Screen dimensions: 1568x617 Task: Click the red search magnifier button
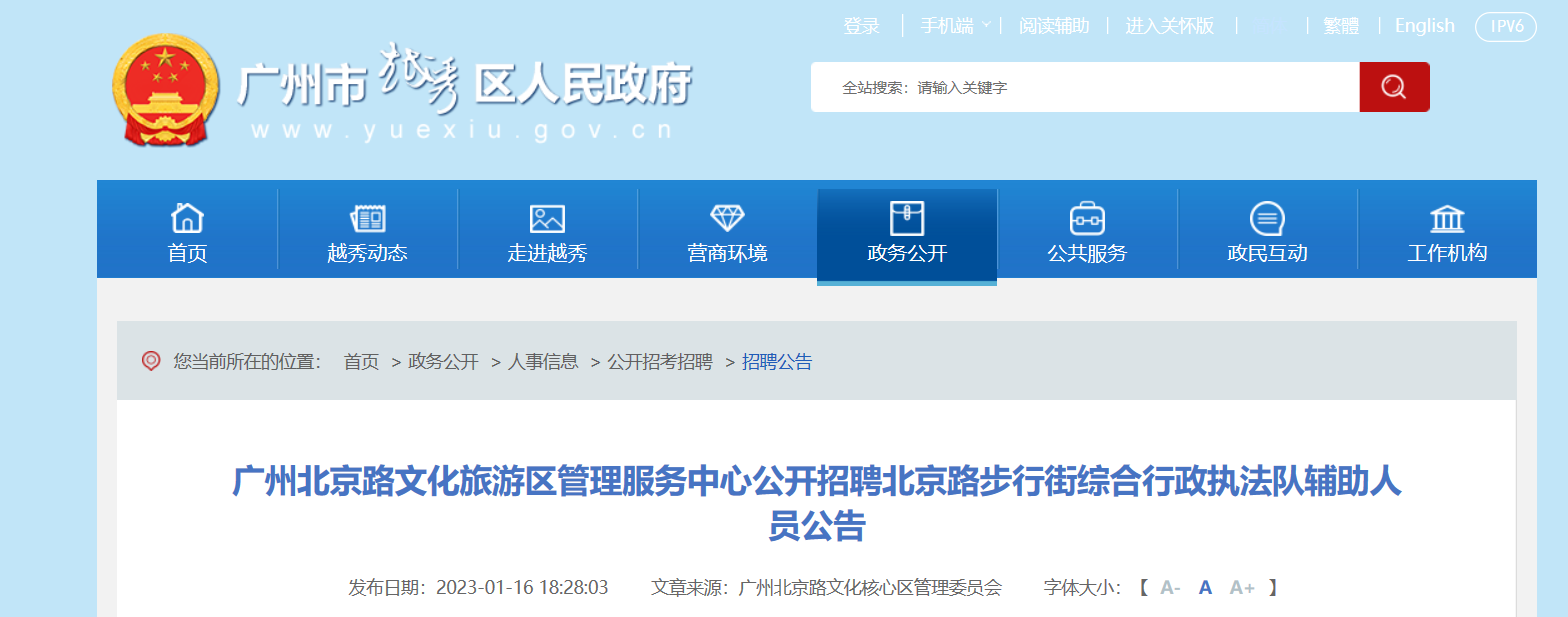click(x=1394, y=87)
